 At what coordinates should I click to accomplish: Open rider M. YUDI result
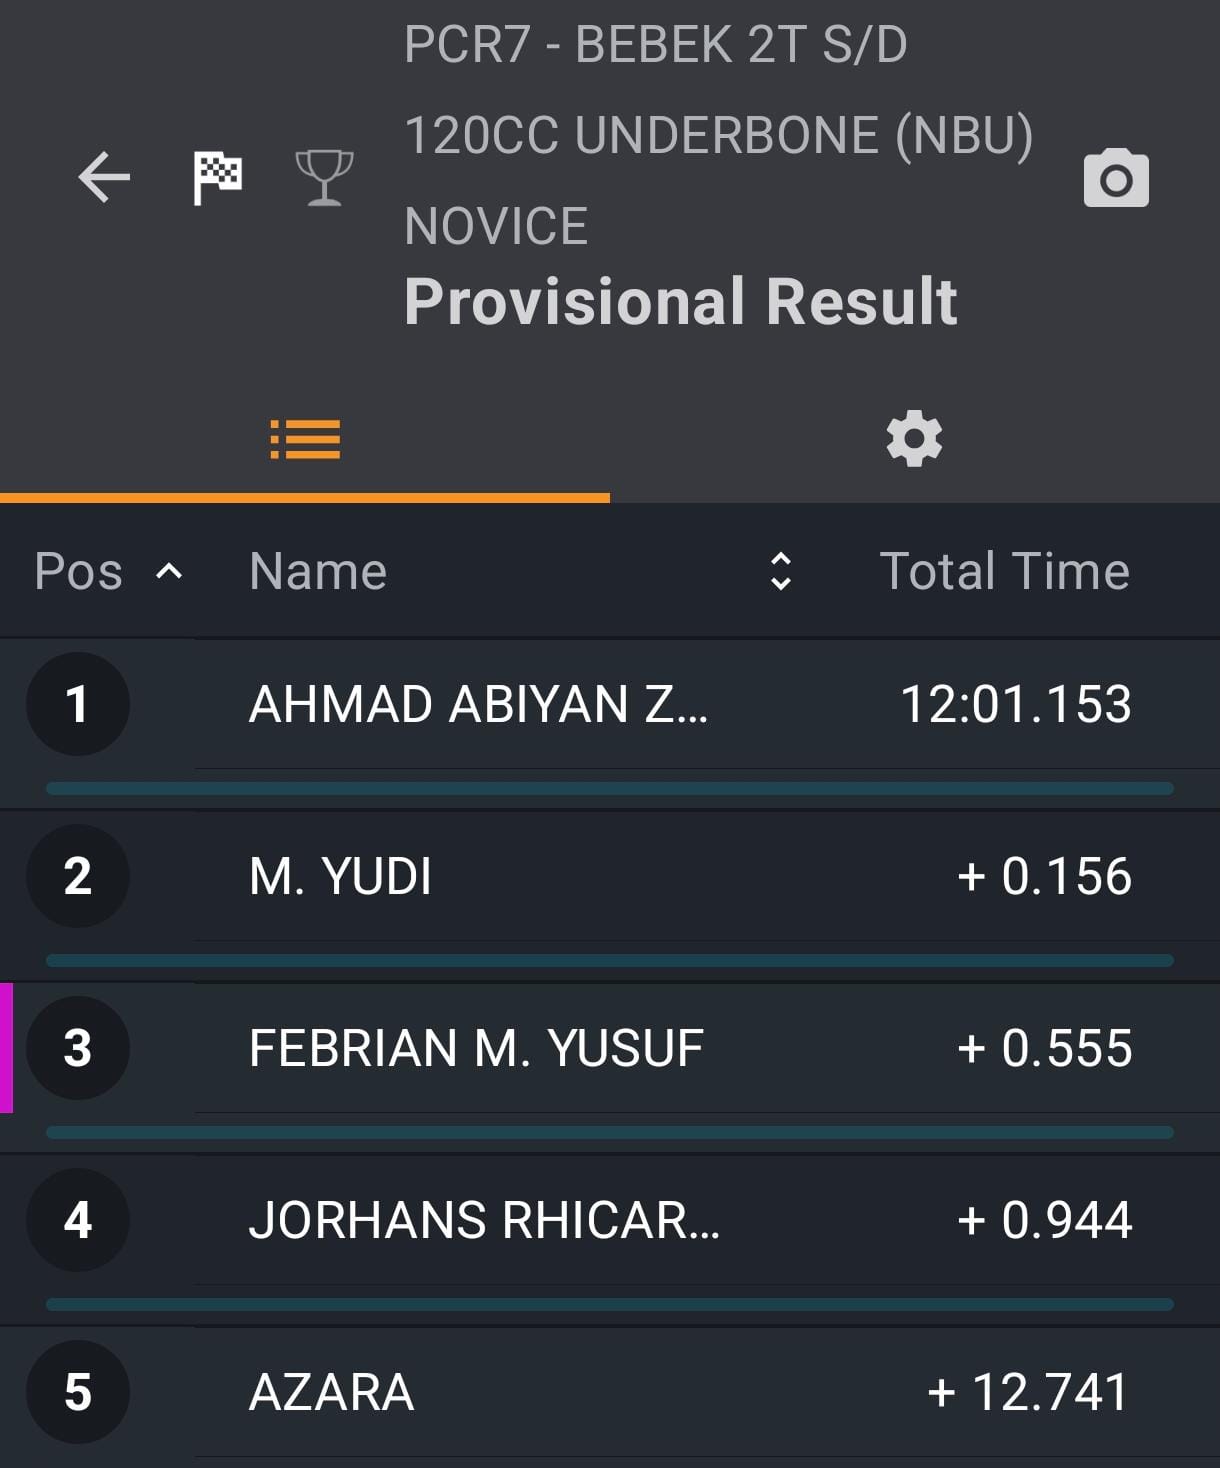610,876
